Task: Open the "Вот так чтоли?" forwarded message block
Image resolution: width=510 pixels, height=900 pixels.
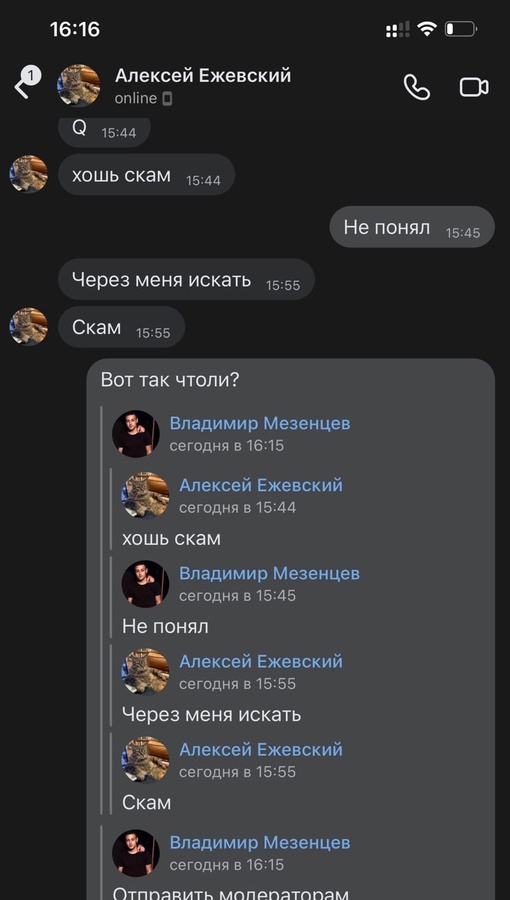Action: point(290,629)
